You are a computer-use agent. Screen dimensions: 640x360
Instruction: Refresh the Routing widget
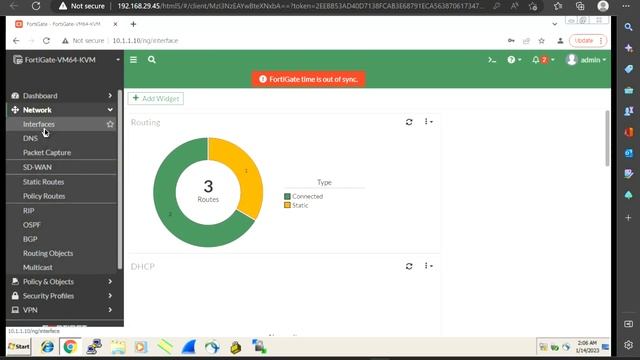pyautogui.click(x=409, y=122)
